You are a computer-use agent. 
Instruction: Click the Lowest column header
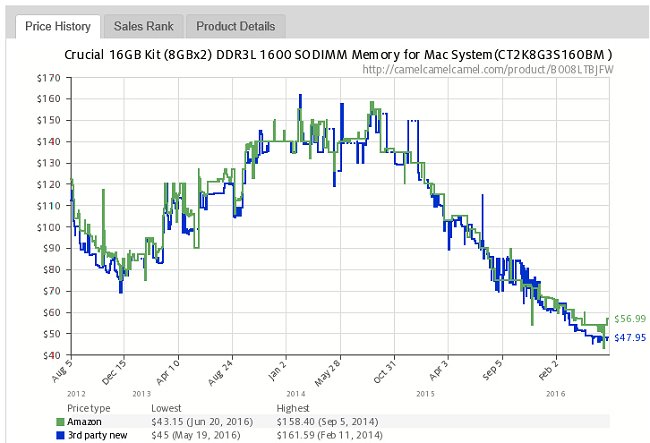click(166, 408)
